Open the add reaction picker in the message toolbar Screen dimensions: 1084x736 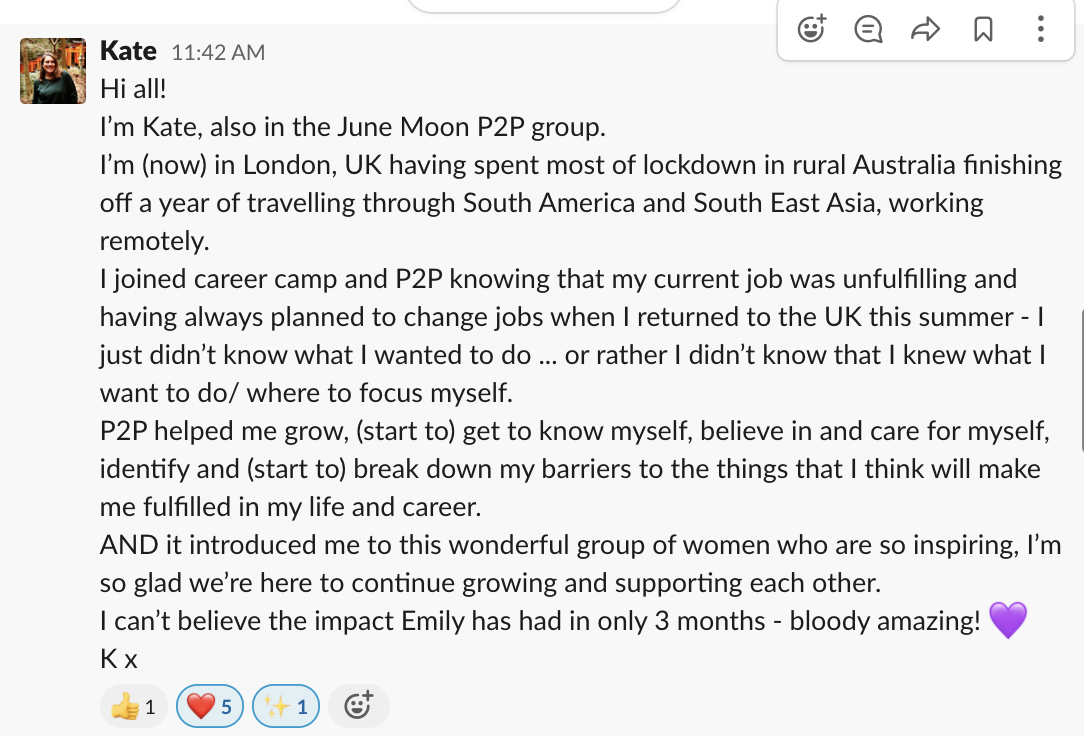tap(812, 29)
